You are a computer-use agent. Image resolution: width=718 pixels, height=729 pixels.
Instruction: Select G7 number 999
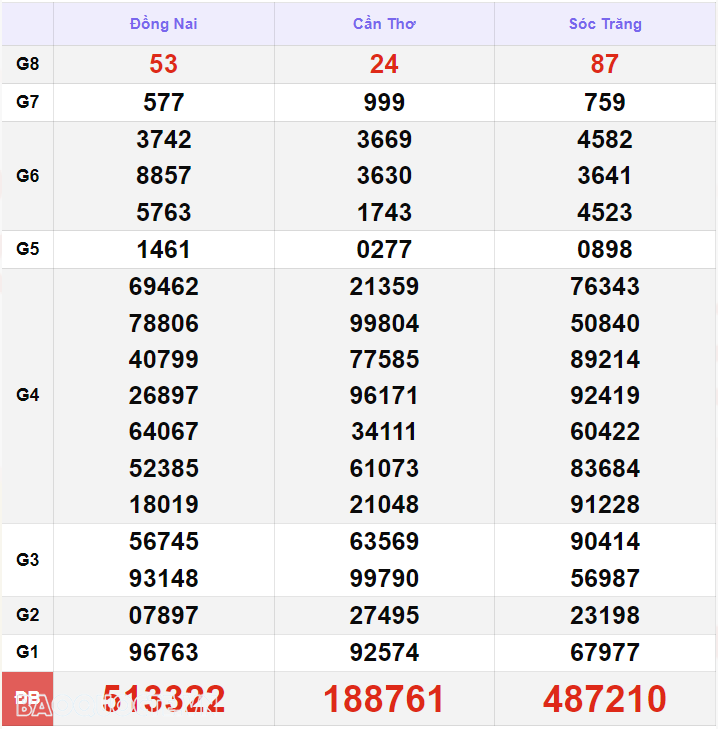(x=384, y=102)
